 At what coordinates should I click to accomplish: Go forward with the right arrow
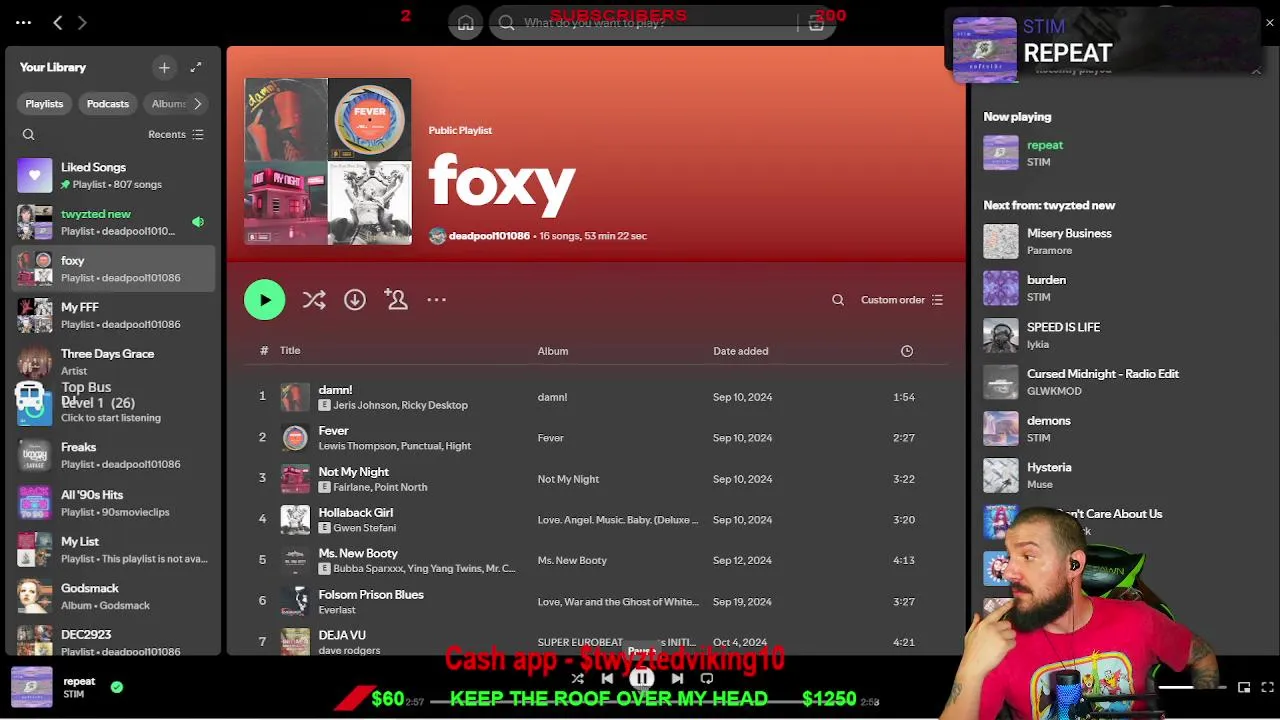[x=82, y=22]
